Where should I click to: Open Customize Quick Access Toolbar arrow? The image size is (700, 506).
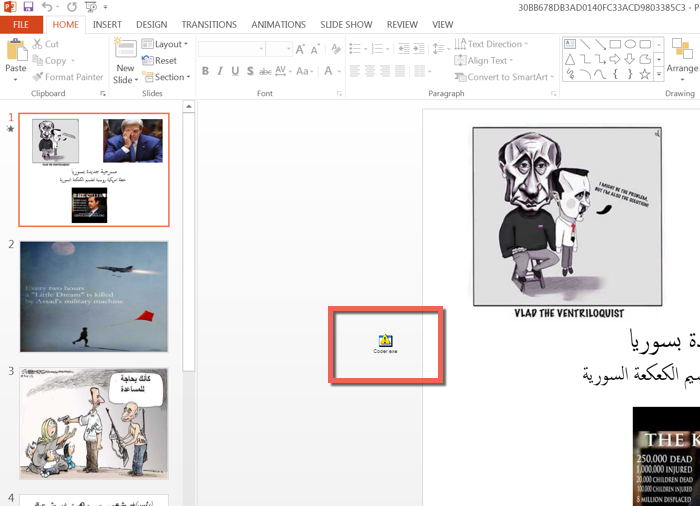(105, 7)
